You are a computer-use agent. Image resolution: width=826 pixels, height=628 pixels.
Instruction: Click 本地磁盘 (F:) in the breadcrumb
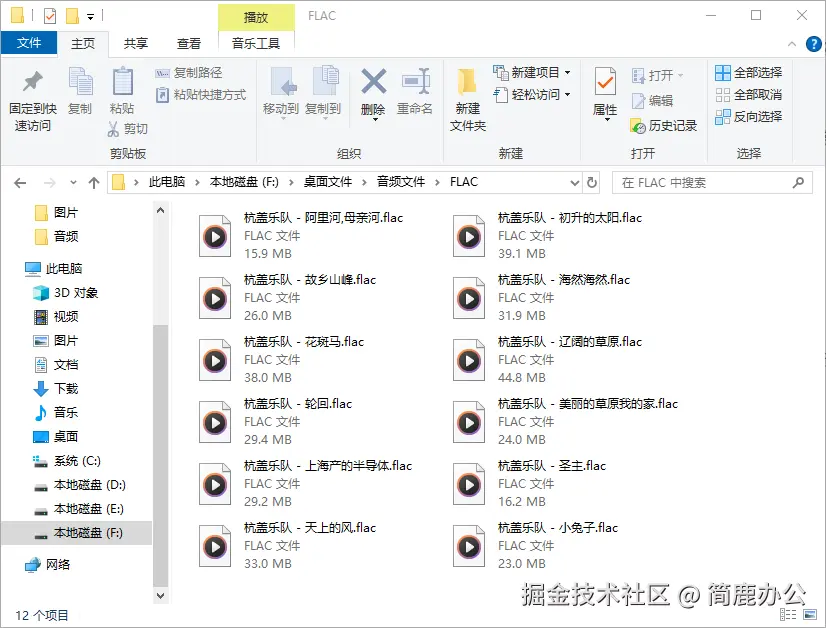[244, 182]
